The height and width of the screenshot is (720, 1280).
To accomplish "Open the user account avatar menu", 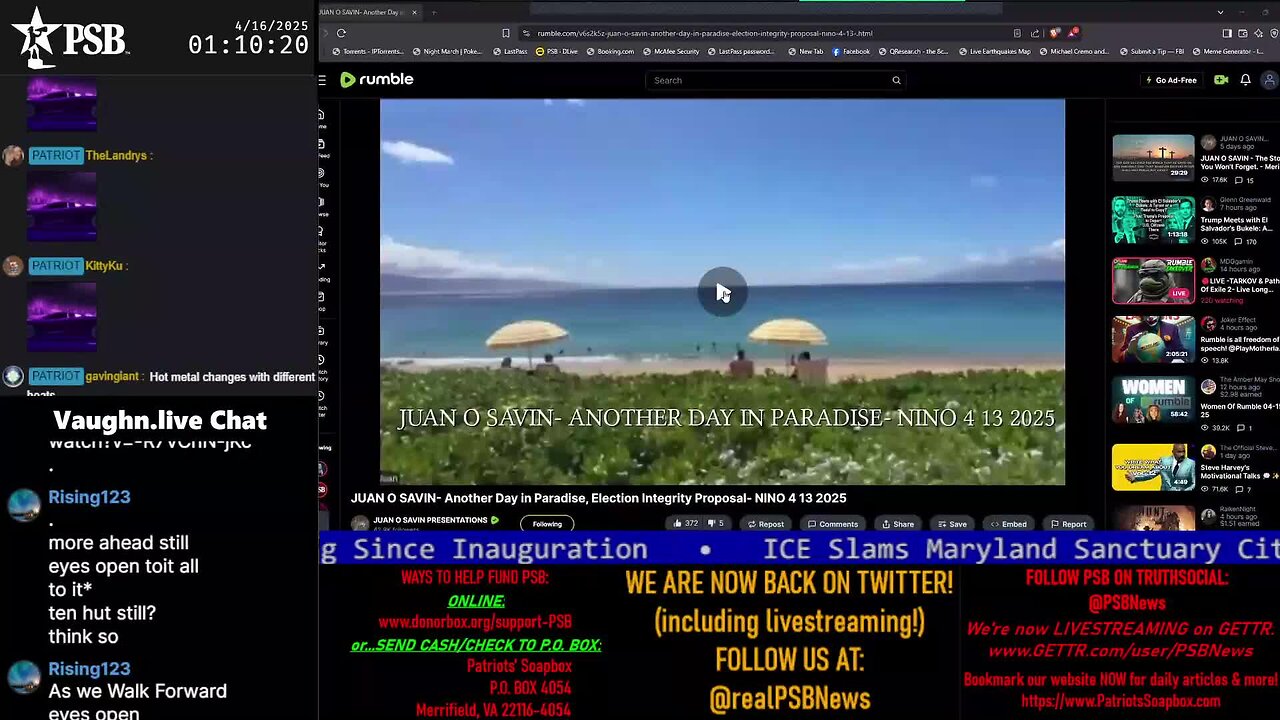I will (1271, 80).
